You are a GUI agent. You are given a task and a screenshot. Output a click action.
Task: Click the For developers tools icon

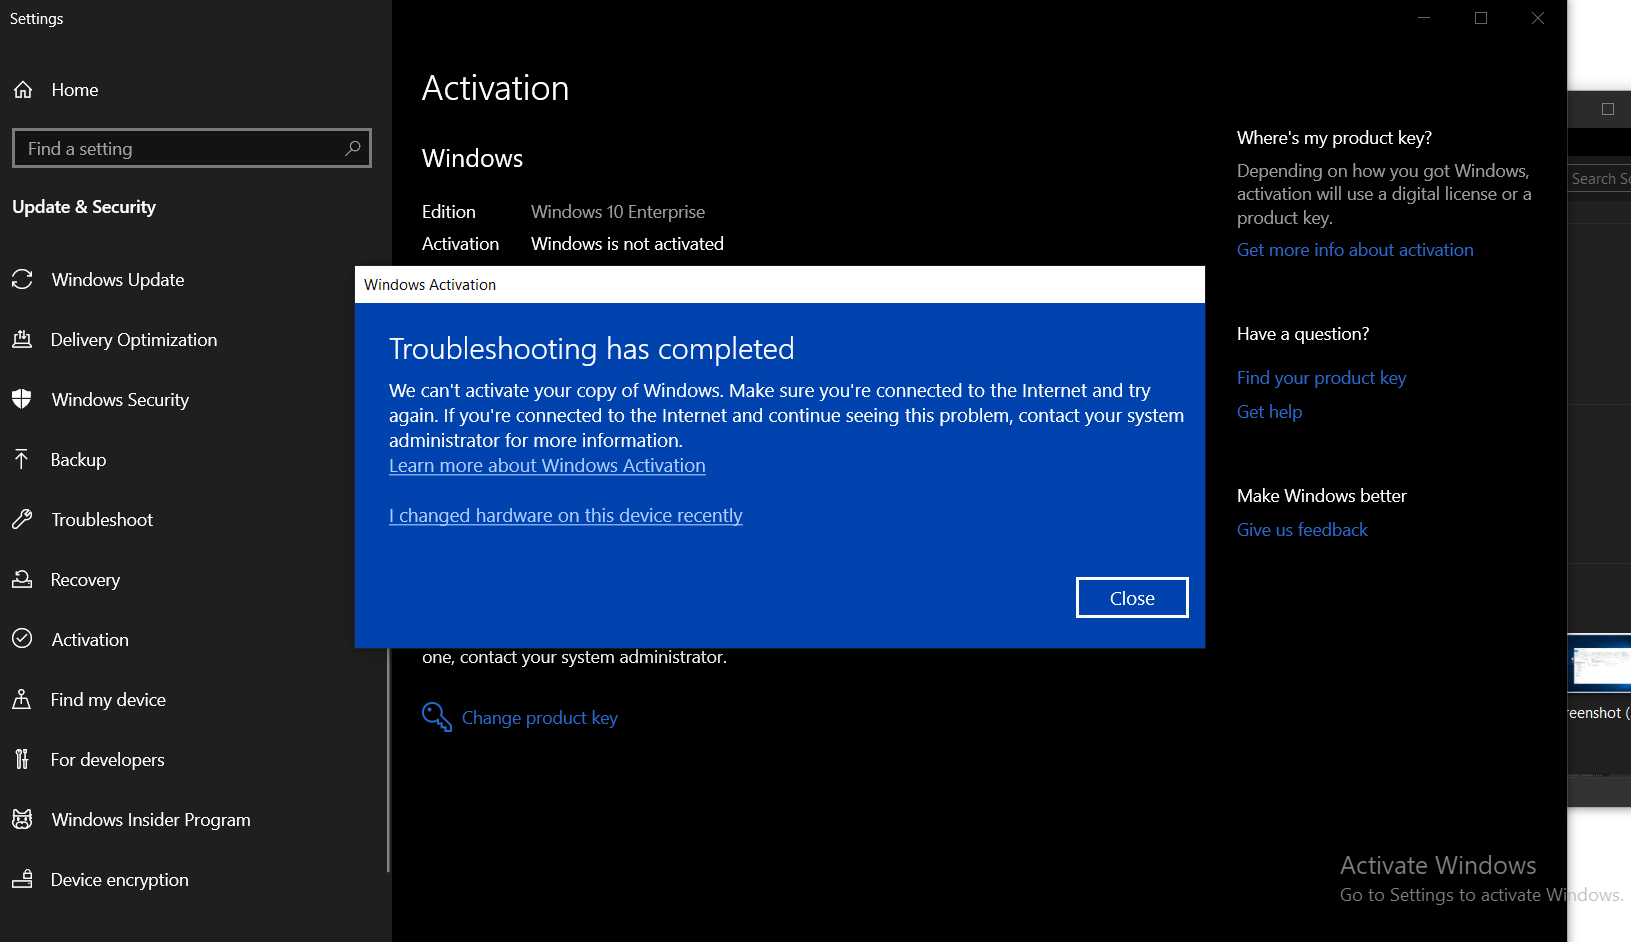22,759
